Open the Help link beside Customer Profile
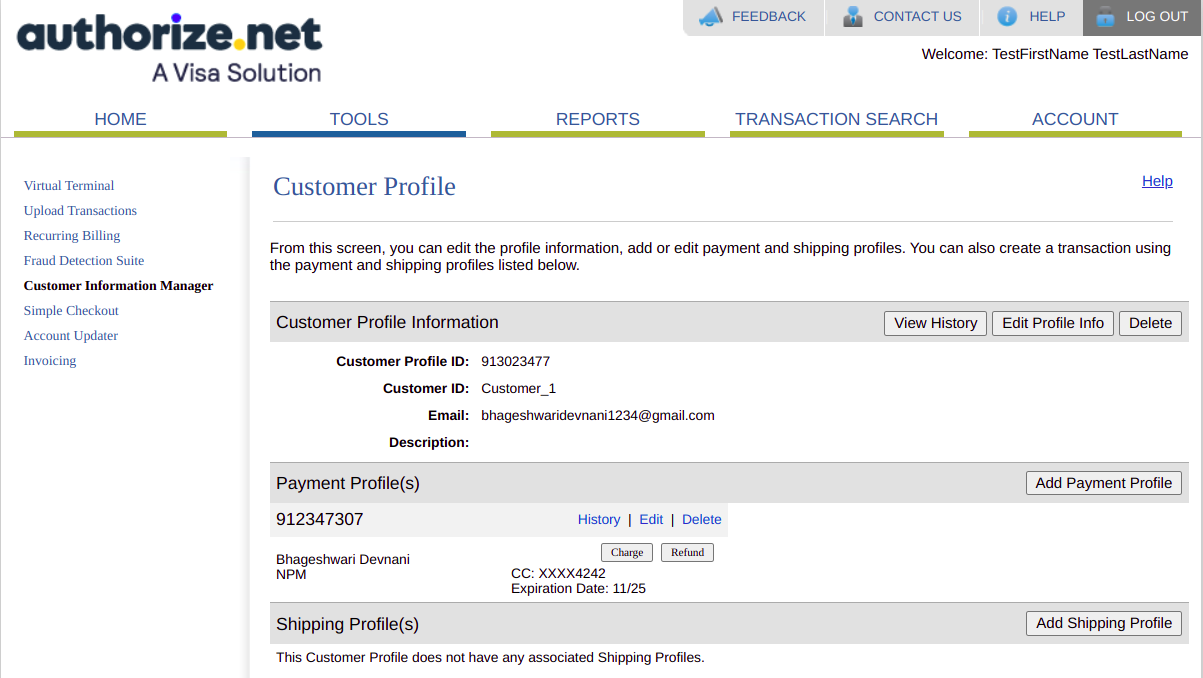This screenshot has height=678, width=1203. [x=1157, y=181]
